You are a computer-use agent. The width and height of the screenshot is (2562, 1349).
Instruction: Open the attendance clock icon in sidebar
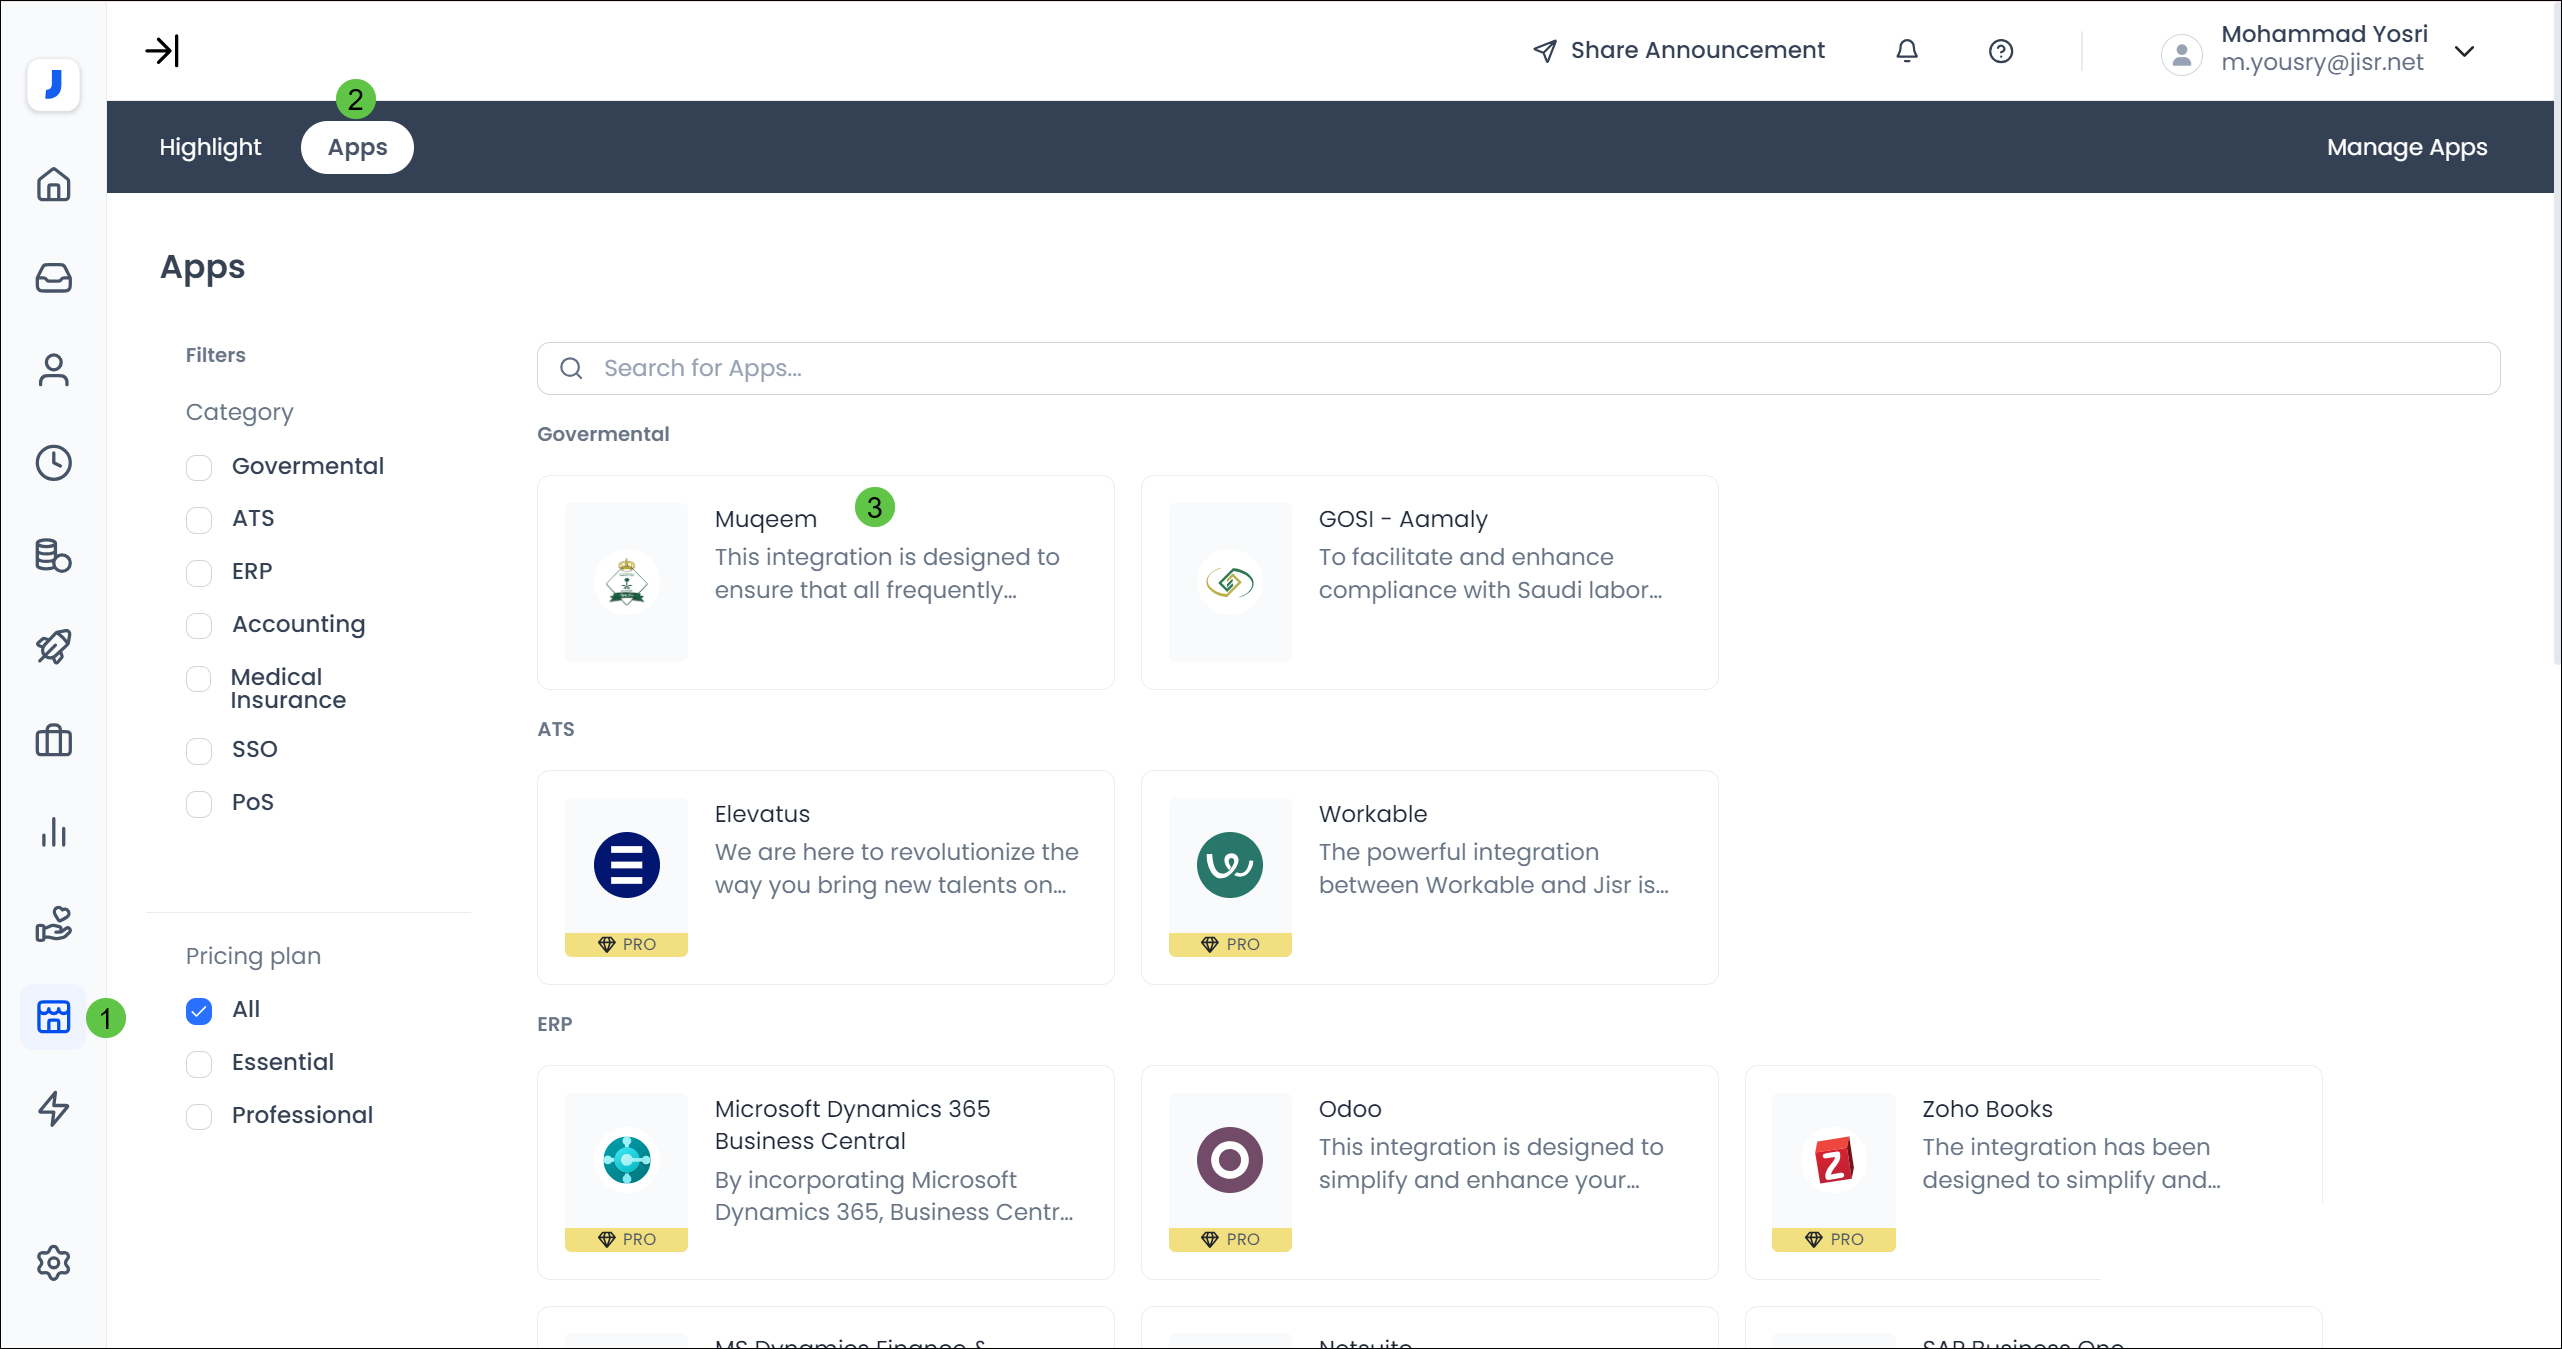53,463
